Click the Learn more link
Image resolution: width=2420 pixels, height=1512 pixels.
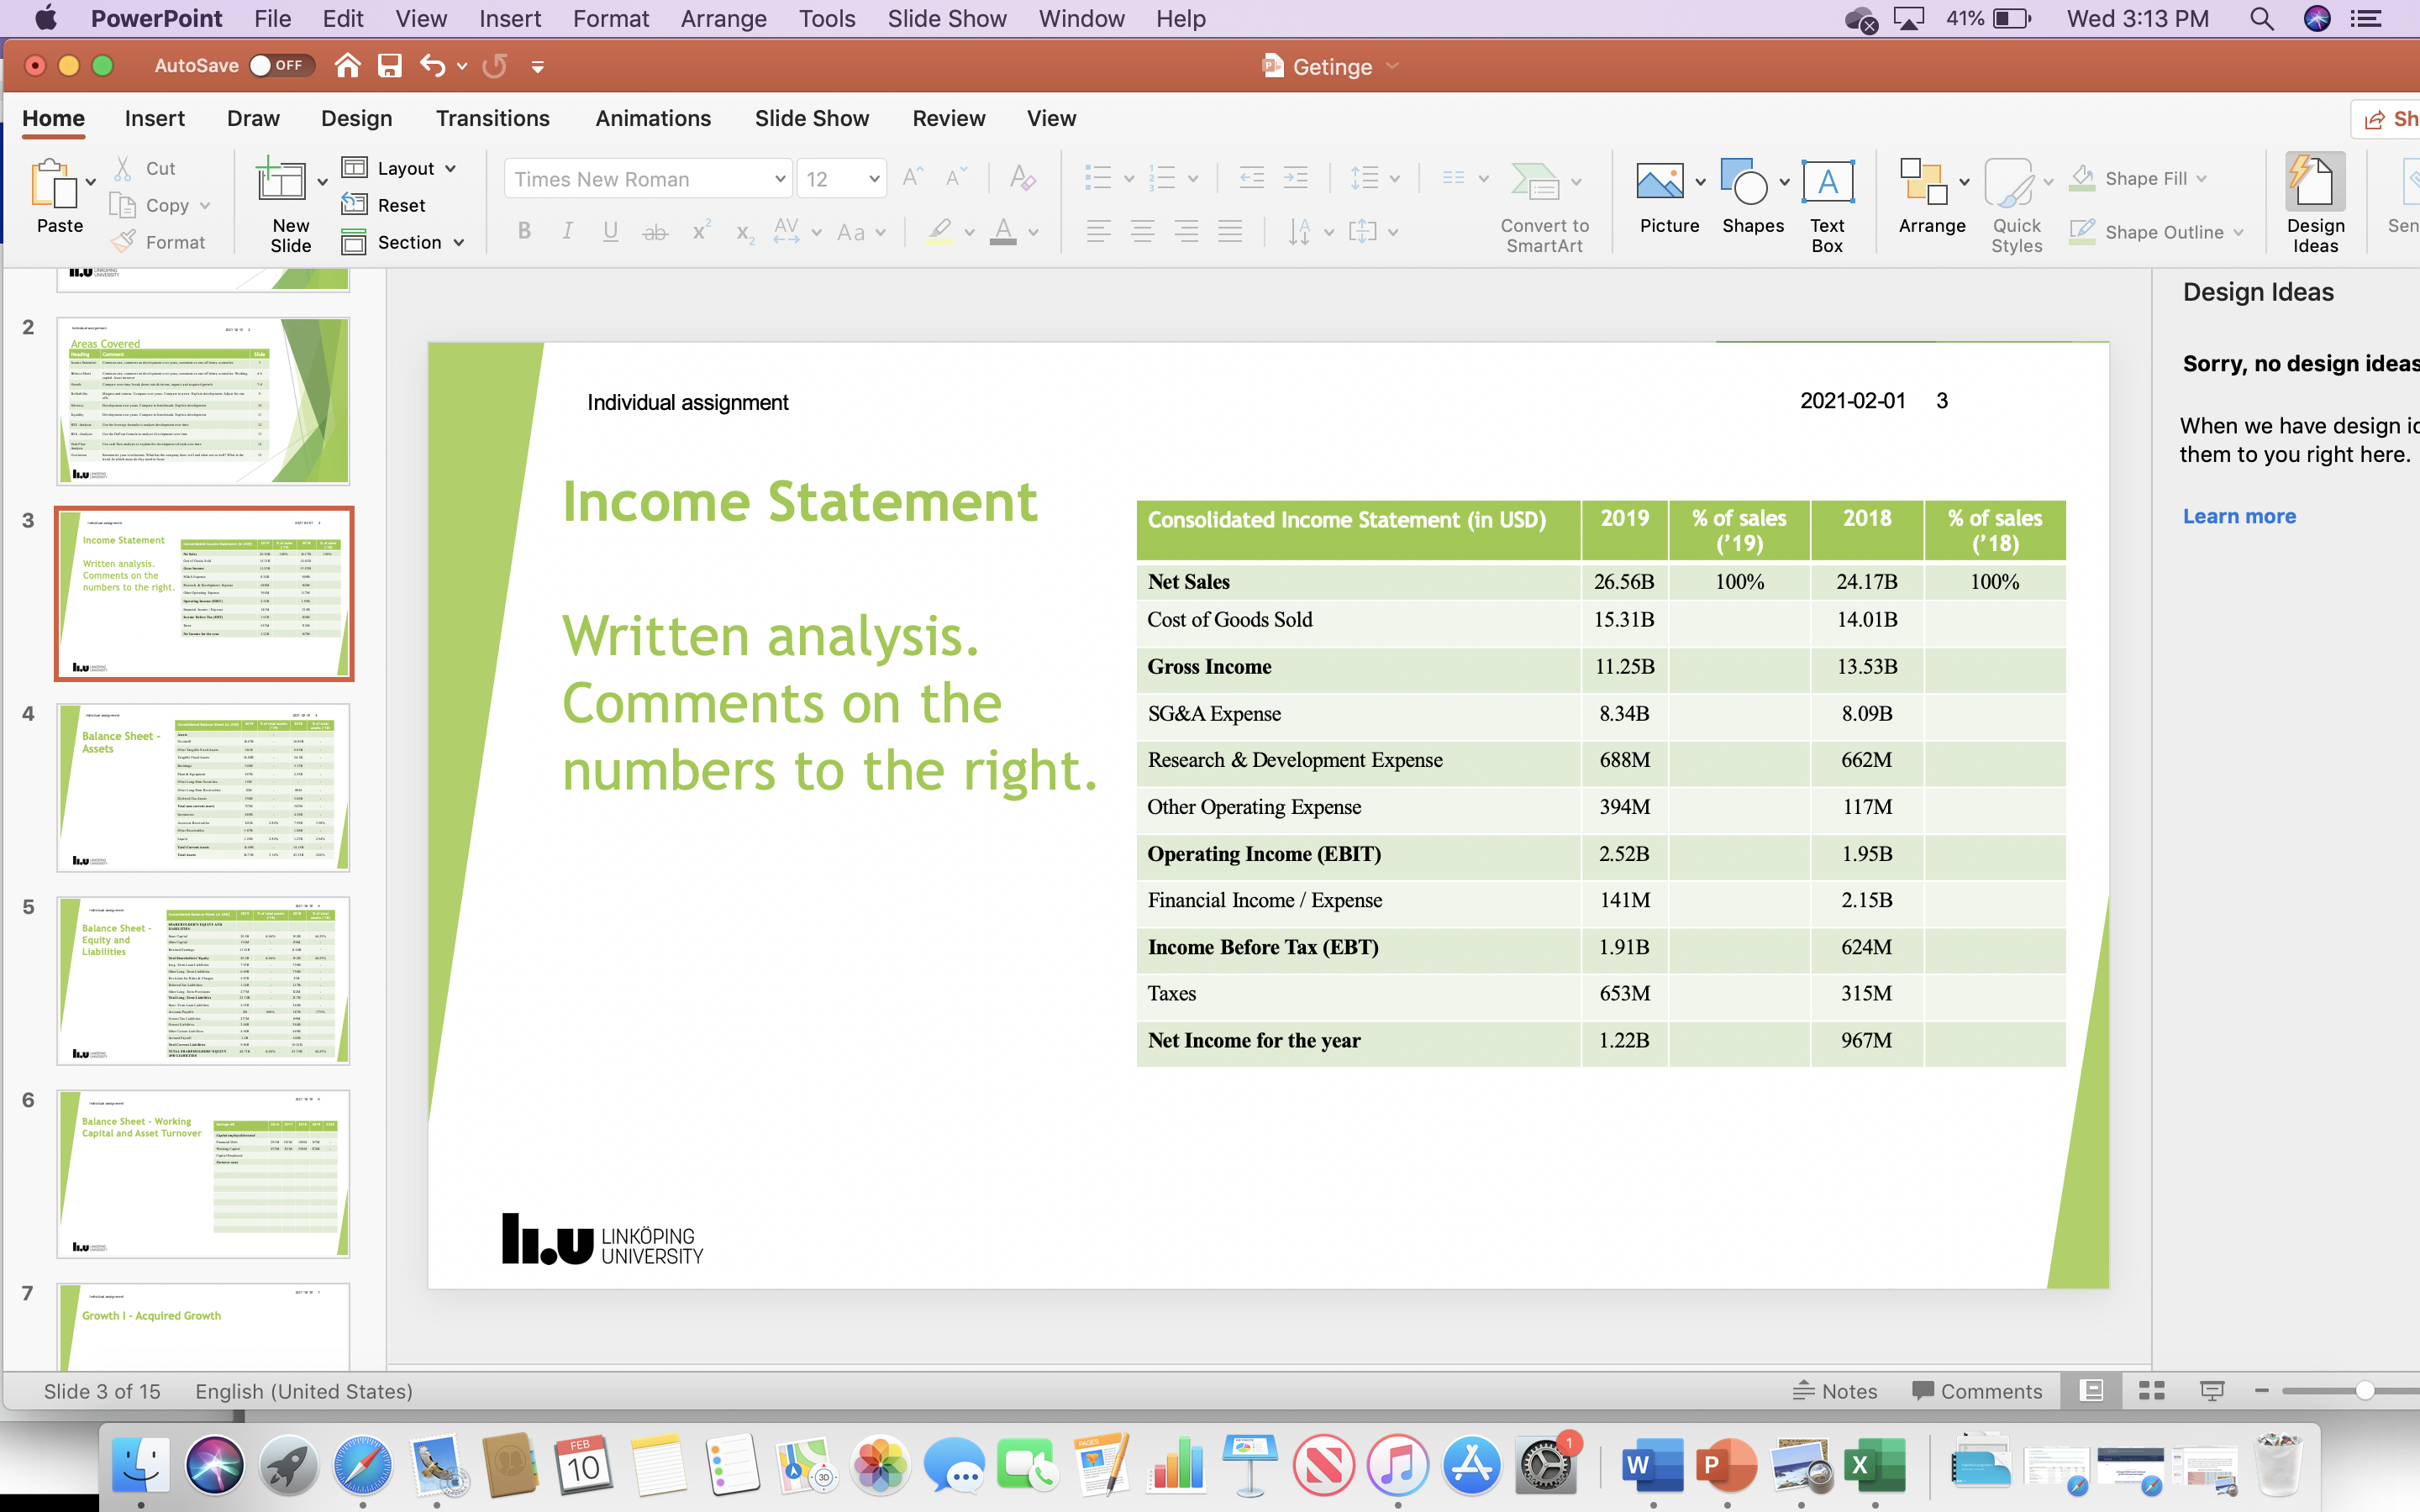click(x=2239, y=515)
